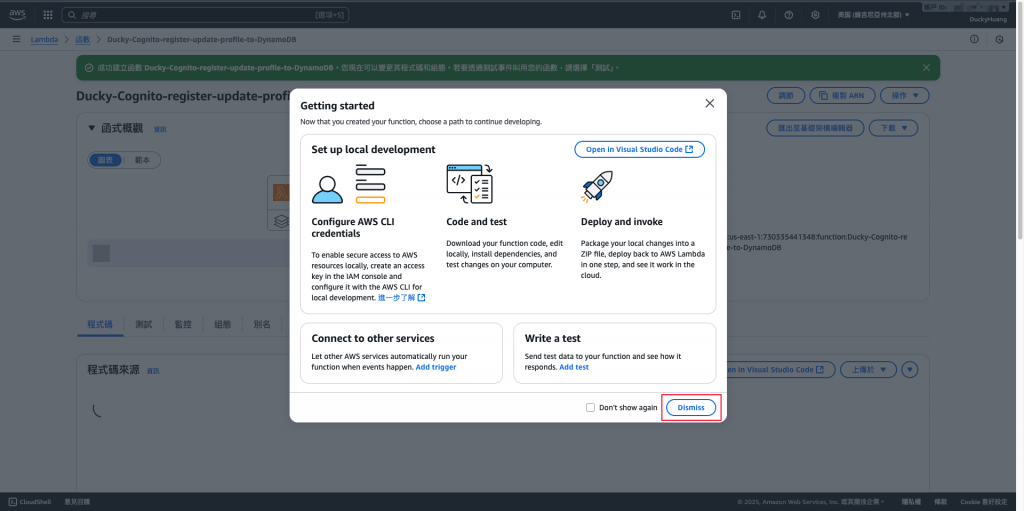
Task: Click the info circle icon at top right
Action: click(x=974, y=40)
